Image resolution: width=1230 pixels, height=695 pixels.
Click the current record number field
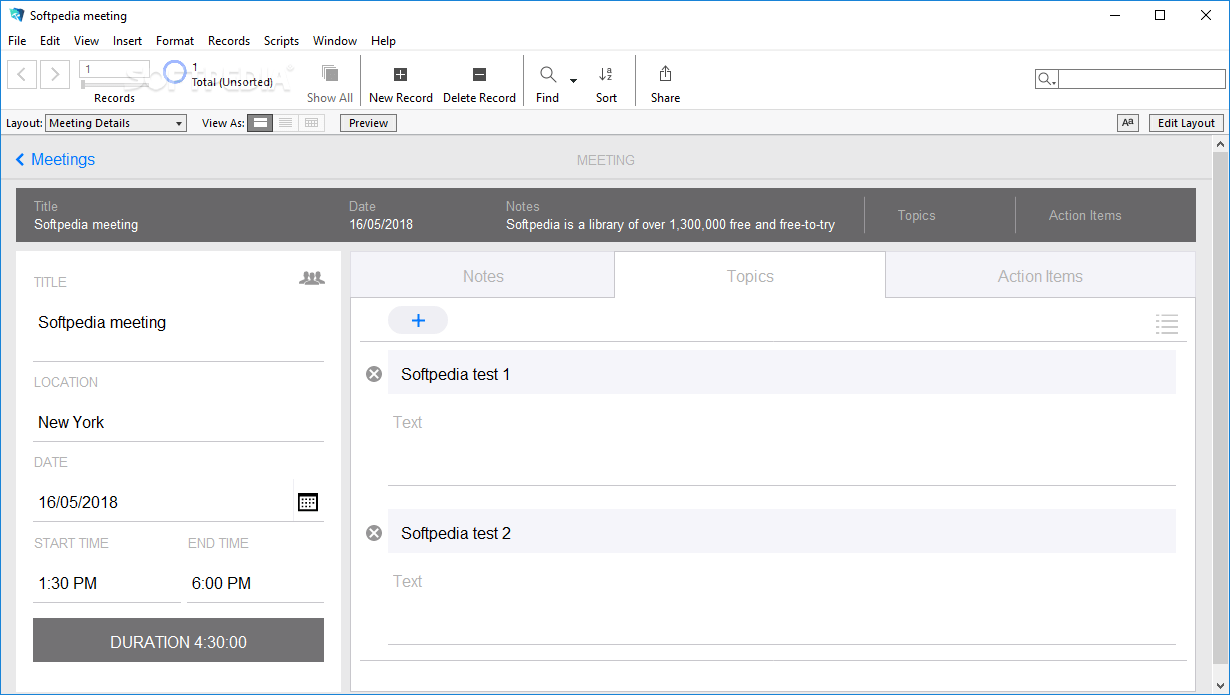coord(114,69)
